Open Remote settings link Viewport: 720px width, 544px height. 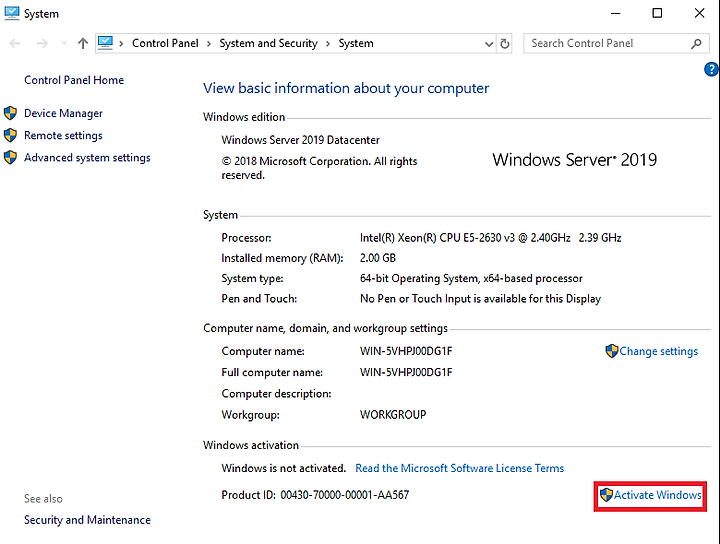click(x=63, y=135)
